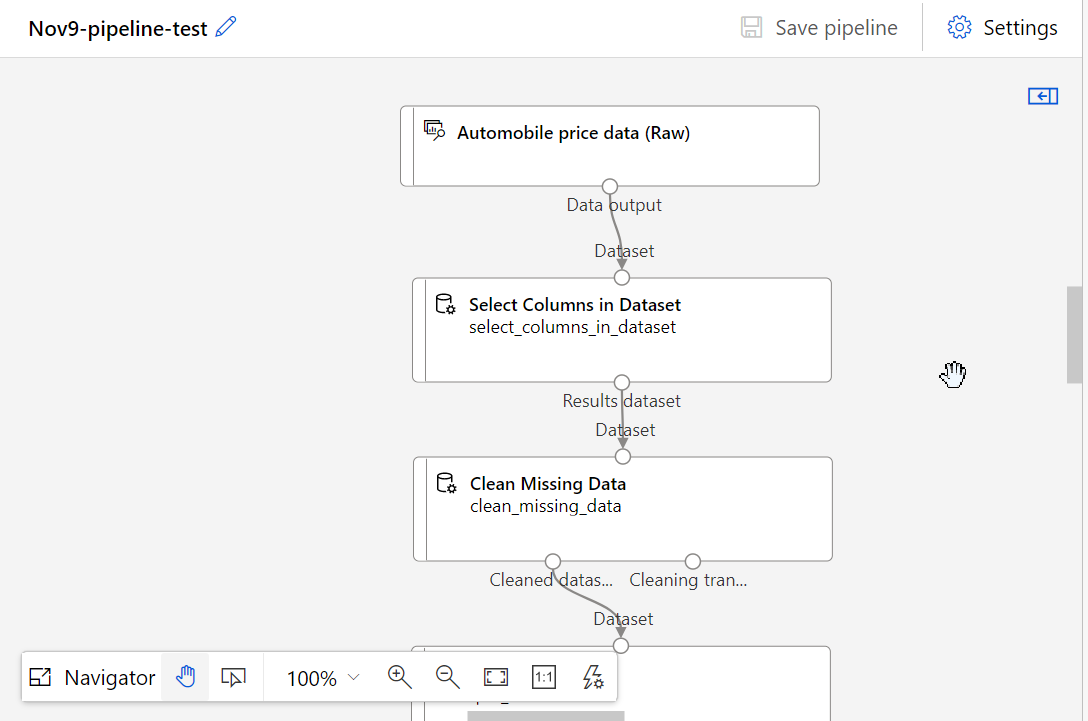Screen dimensions: 1088x721
Task: Click the zoom to fit icon
Action: 496,677
